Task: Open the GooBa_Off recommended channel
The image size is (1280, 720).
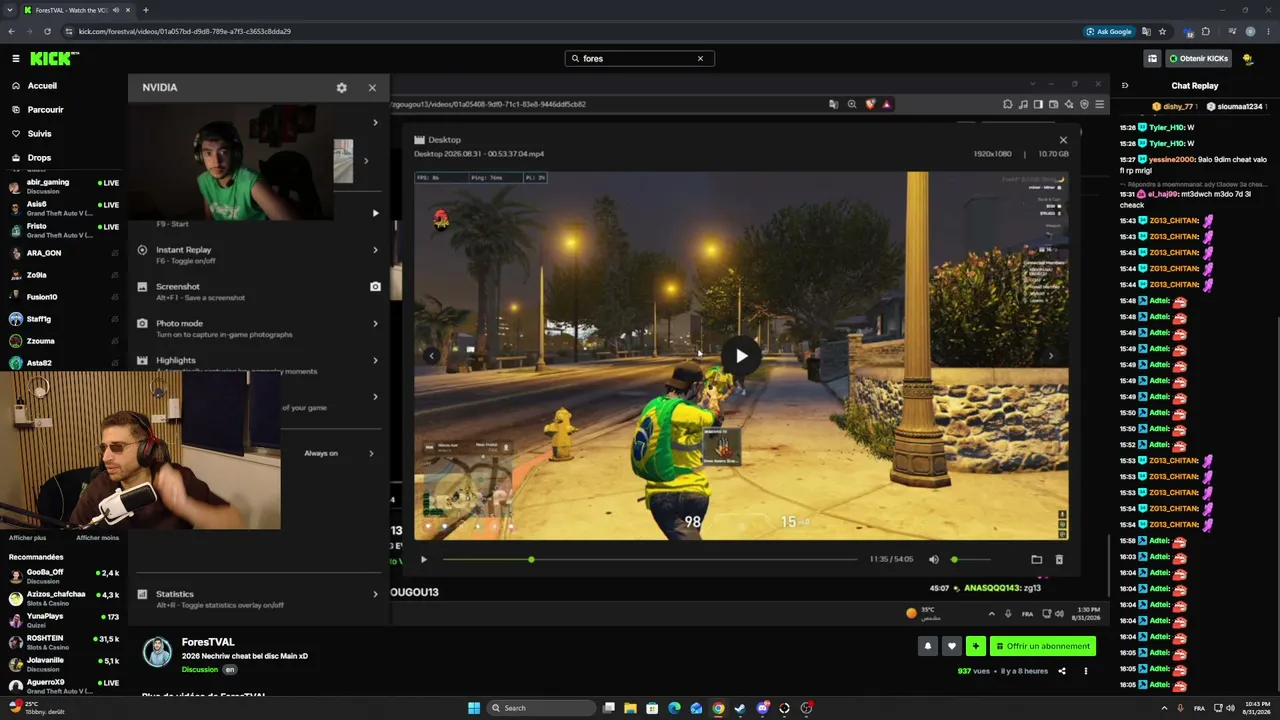Action: coord(64,575)
